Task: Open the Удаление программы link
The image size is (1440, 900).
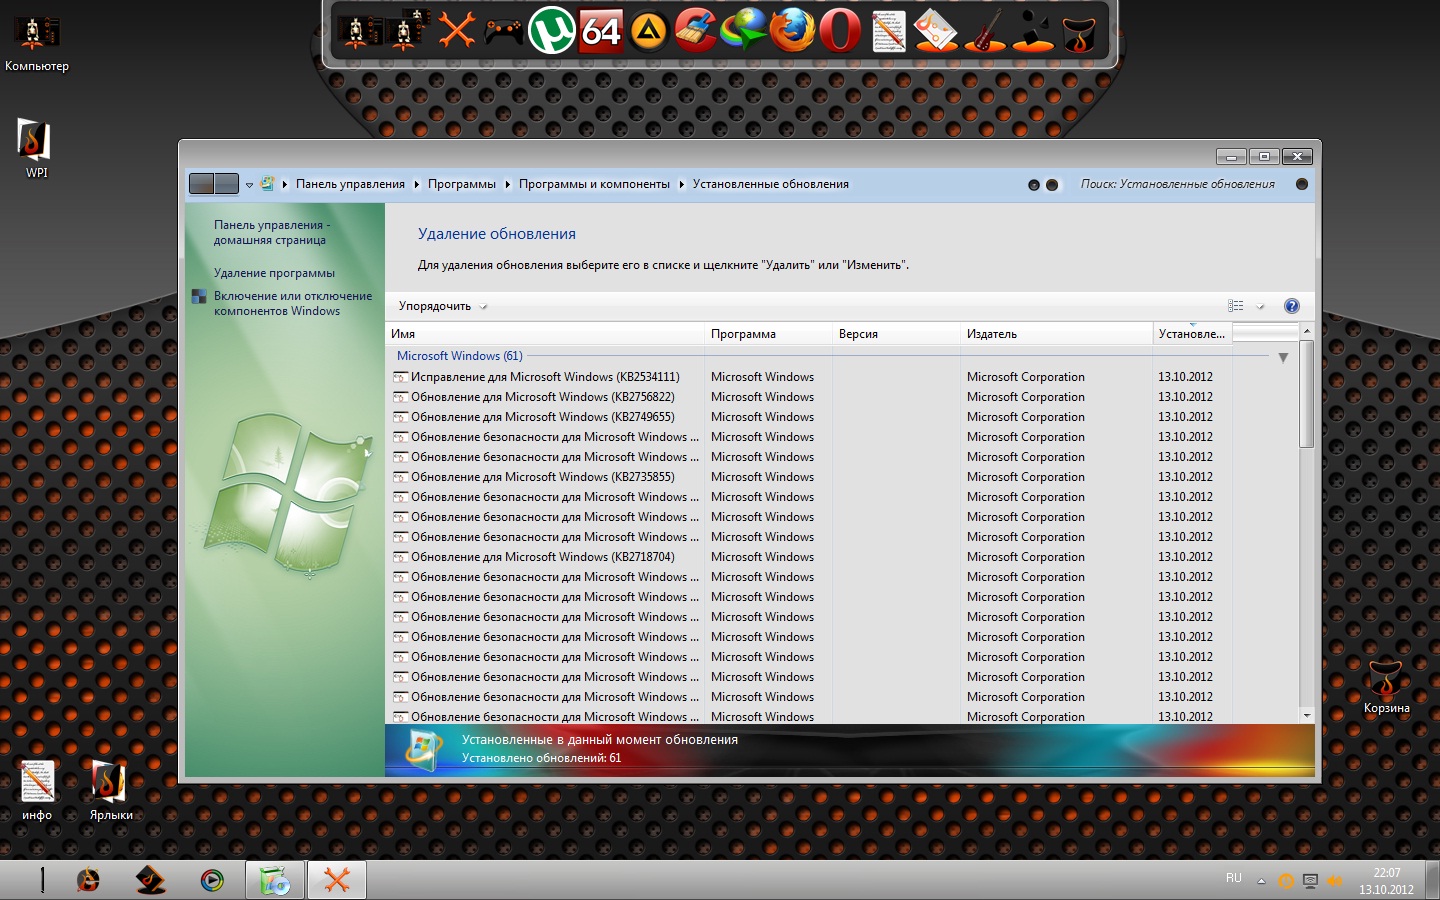Action: (274, 273)
